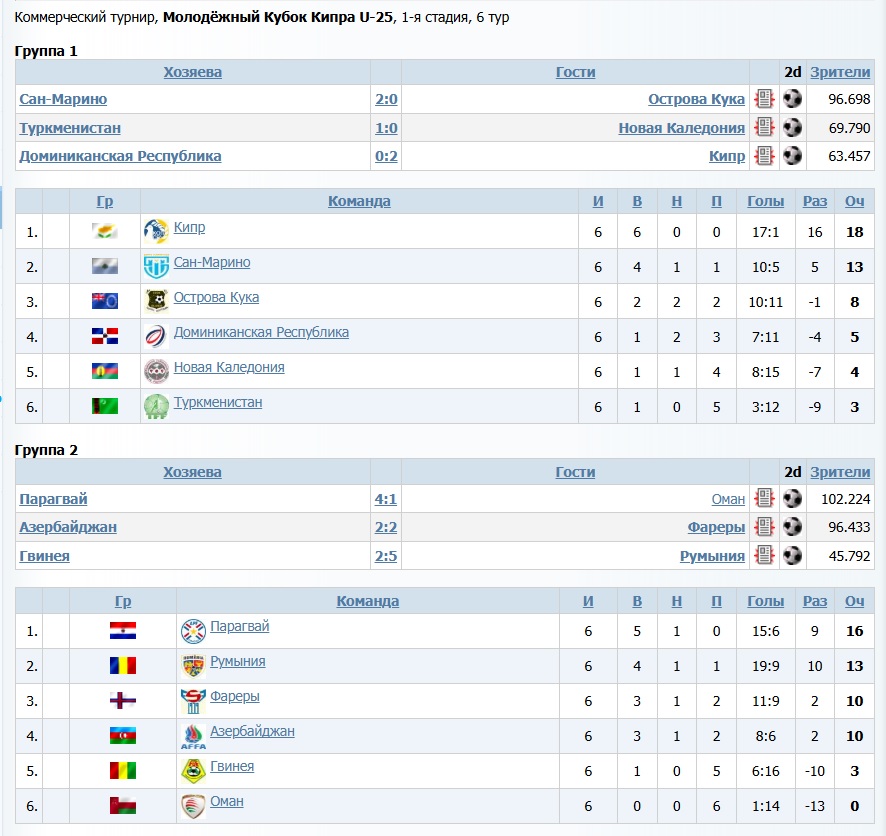
Task: Sort Group 2 standings by Оч column
Action: click(x=855, y=601)
